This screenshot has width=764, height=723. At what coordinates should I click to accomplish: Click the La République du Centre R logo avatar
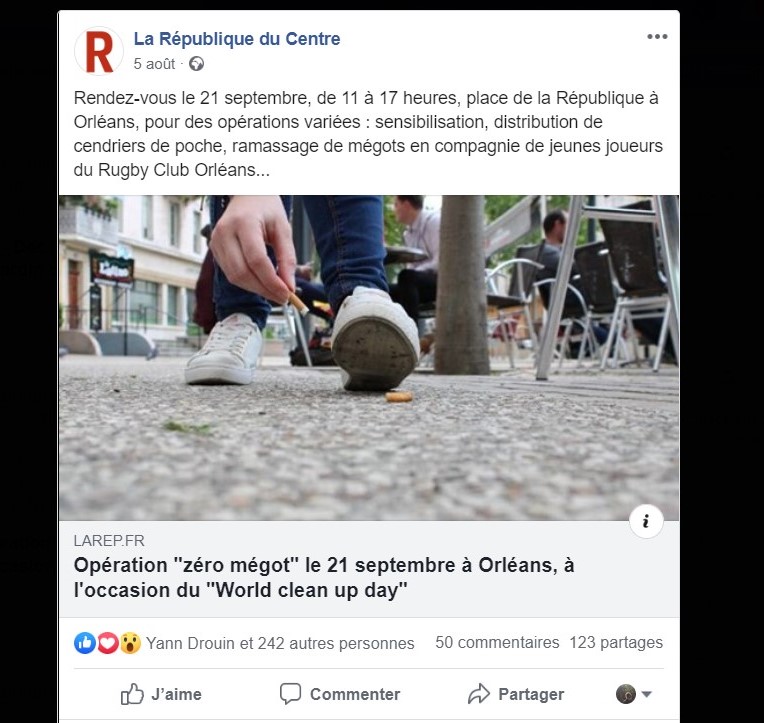click(99, 51)
